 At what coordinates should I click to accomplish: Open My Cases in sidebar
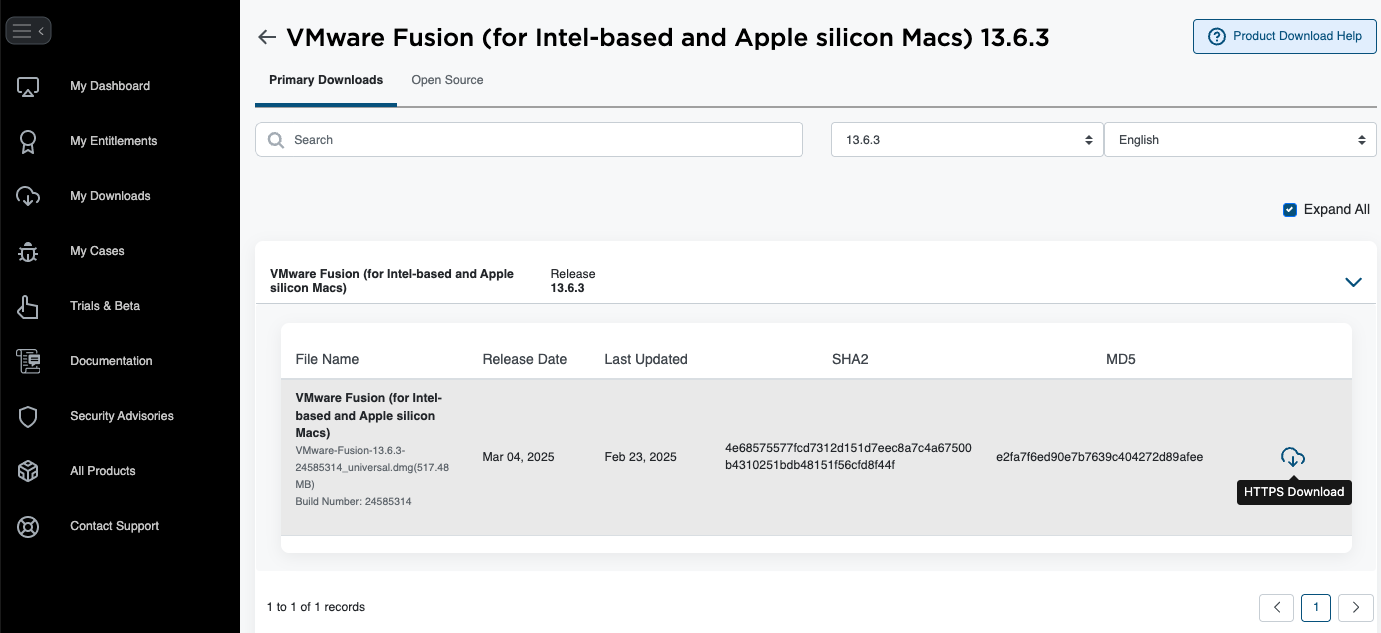tap(97, 251)
